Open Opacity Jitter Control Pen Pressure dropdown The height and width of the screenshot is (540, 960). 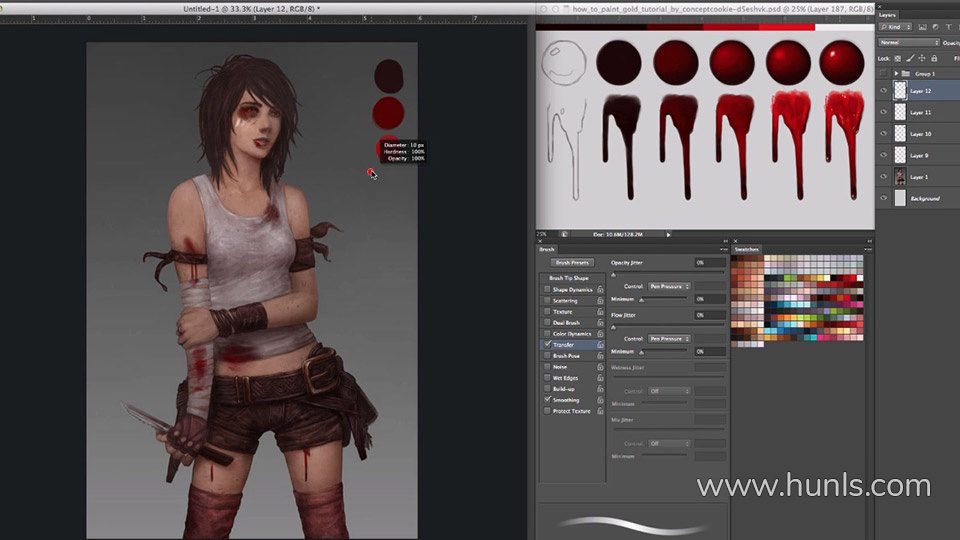tap(669, 286)
